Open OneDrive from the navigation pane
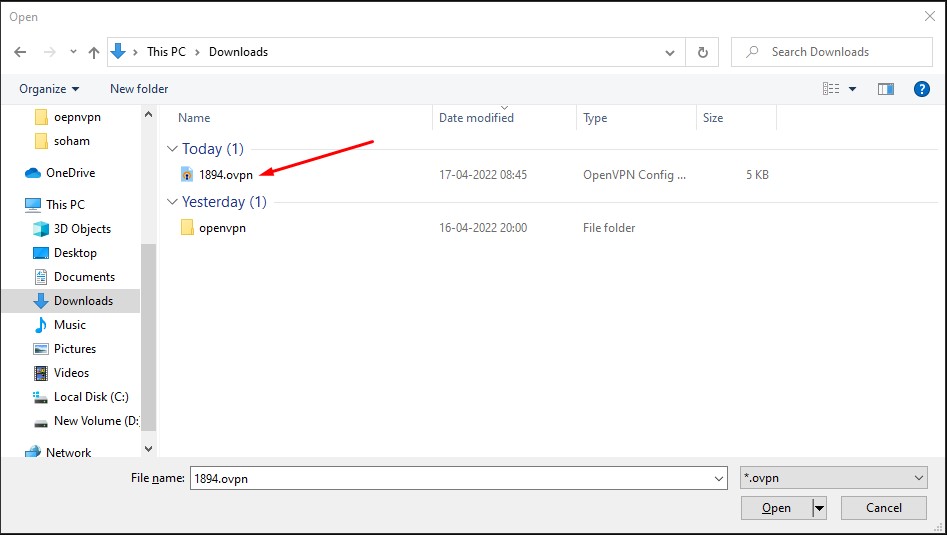947x535 pixels. 70,173
